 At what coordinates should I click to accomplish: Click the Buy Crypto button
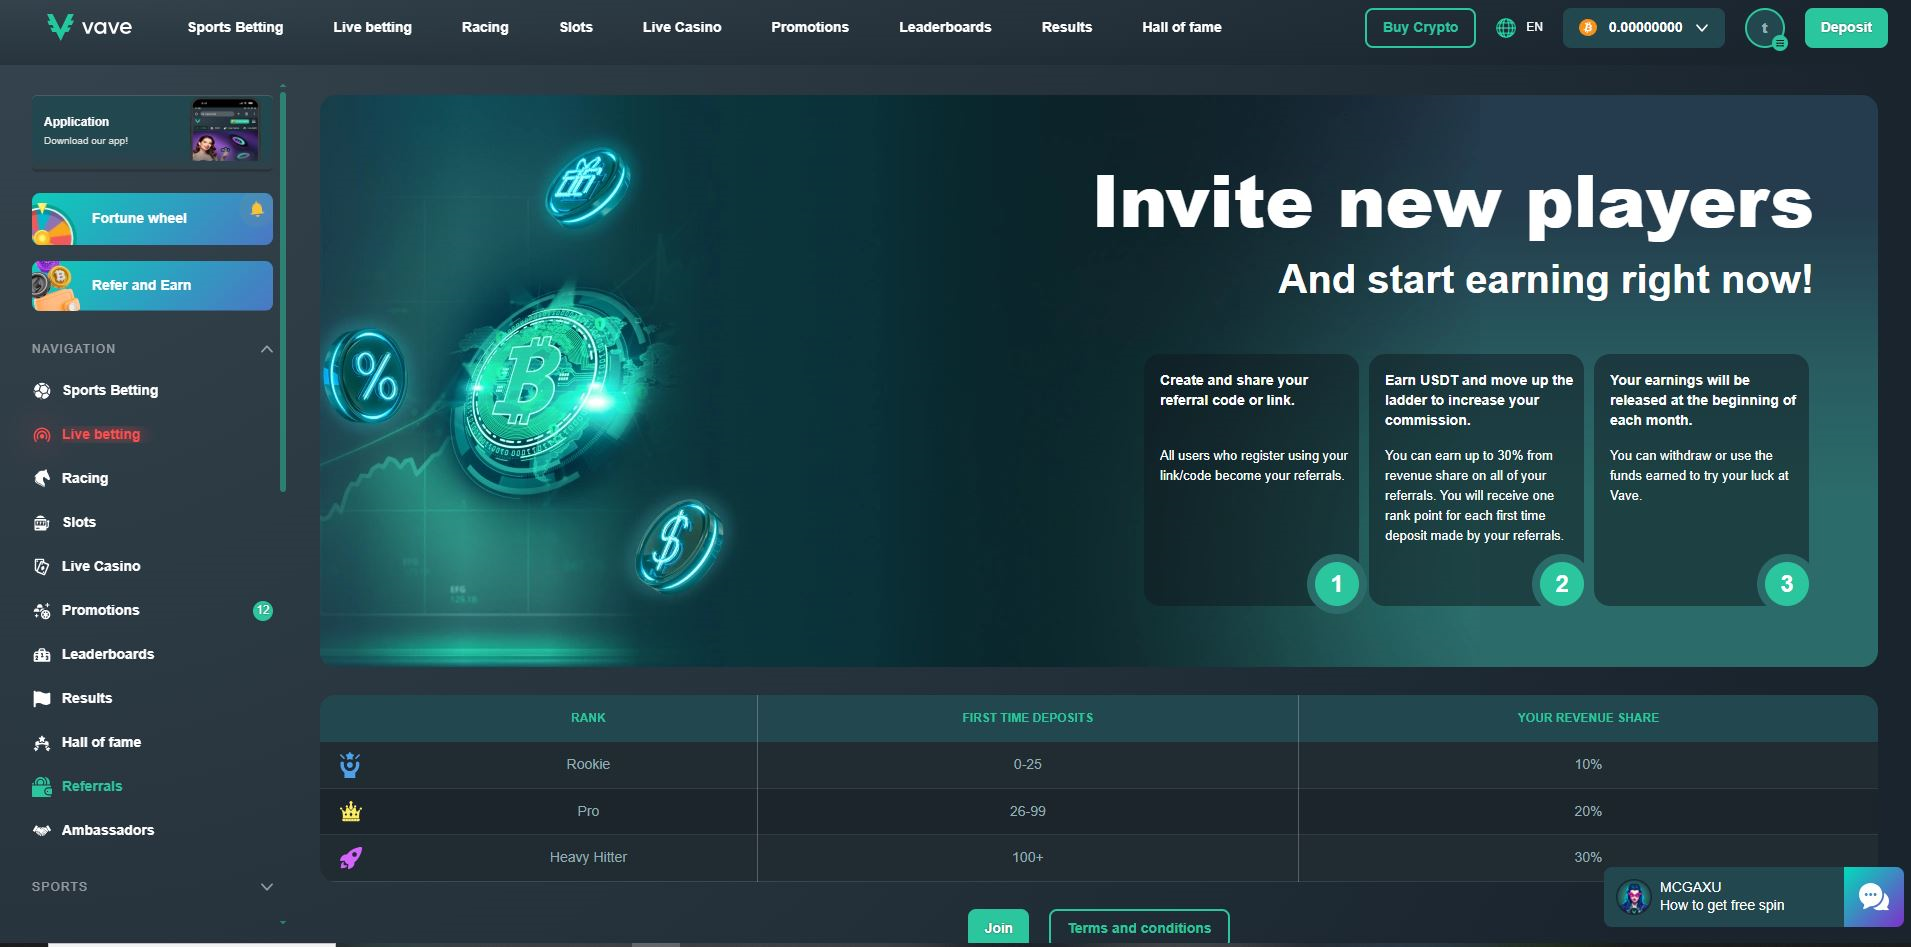[1419, 28]
